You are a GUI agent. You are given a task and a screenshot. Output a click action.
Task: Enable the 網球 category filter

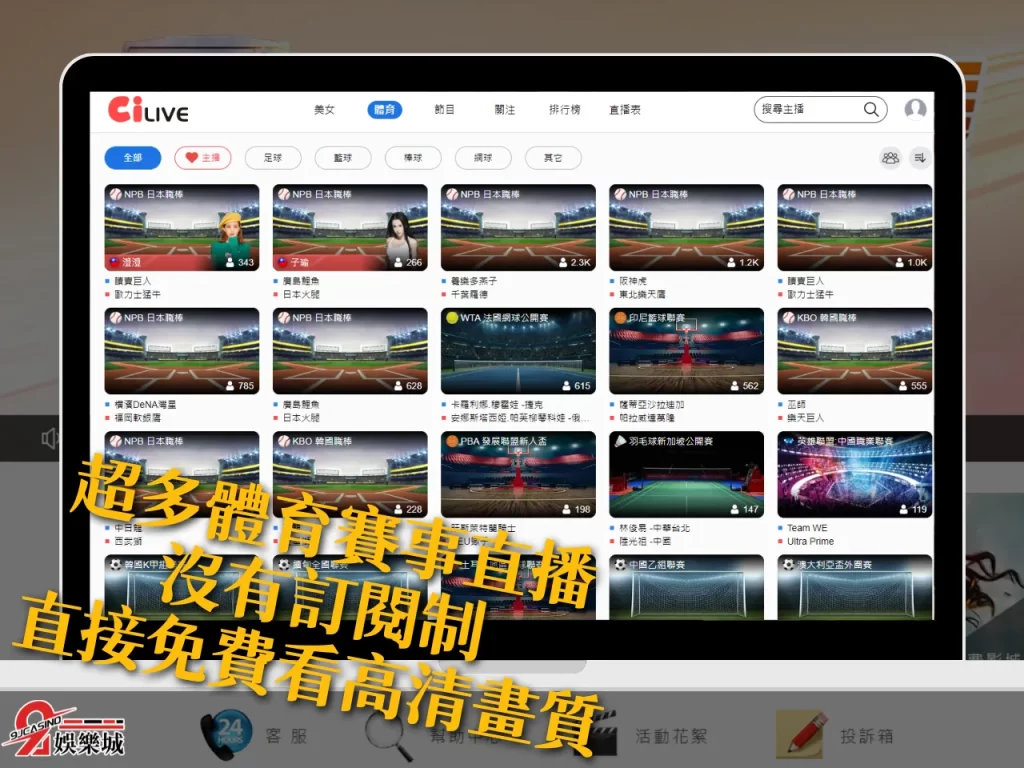[483, 158]
